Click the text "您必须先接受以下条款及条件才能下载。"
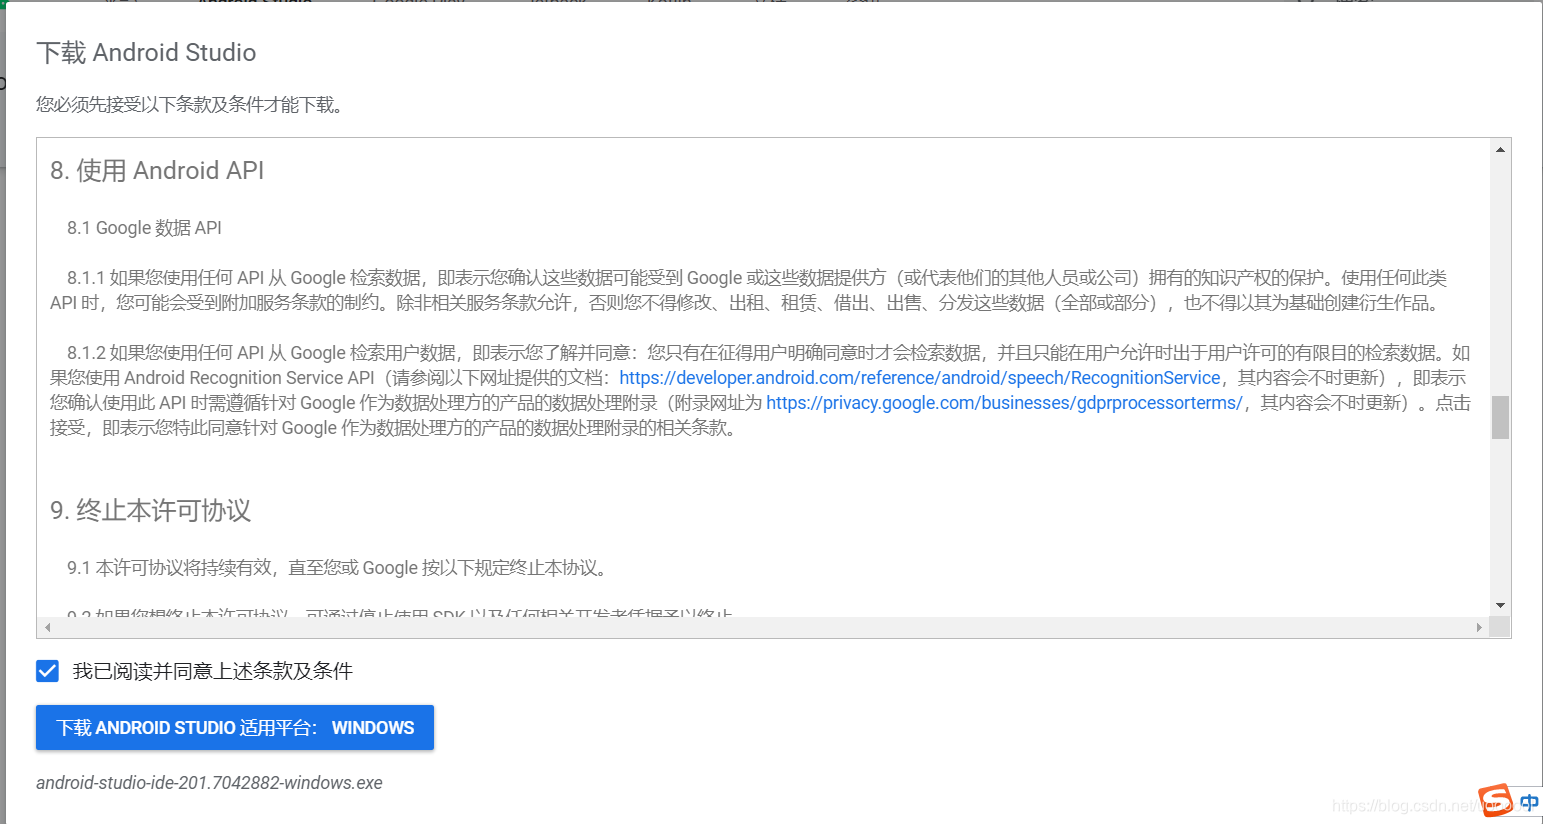The image size is (1543, 824). click(x=191, y=105)
